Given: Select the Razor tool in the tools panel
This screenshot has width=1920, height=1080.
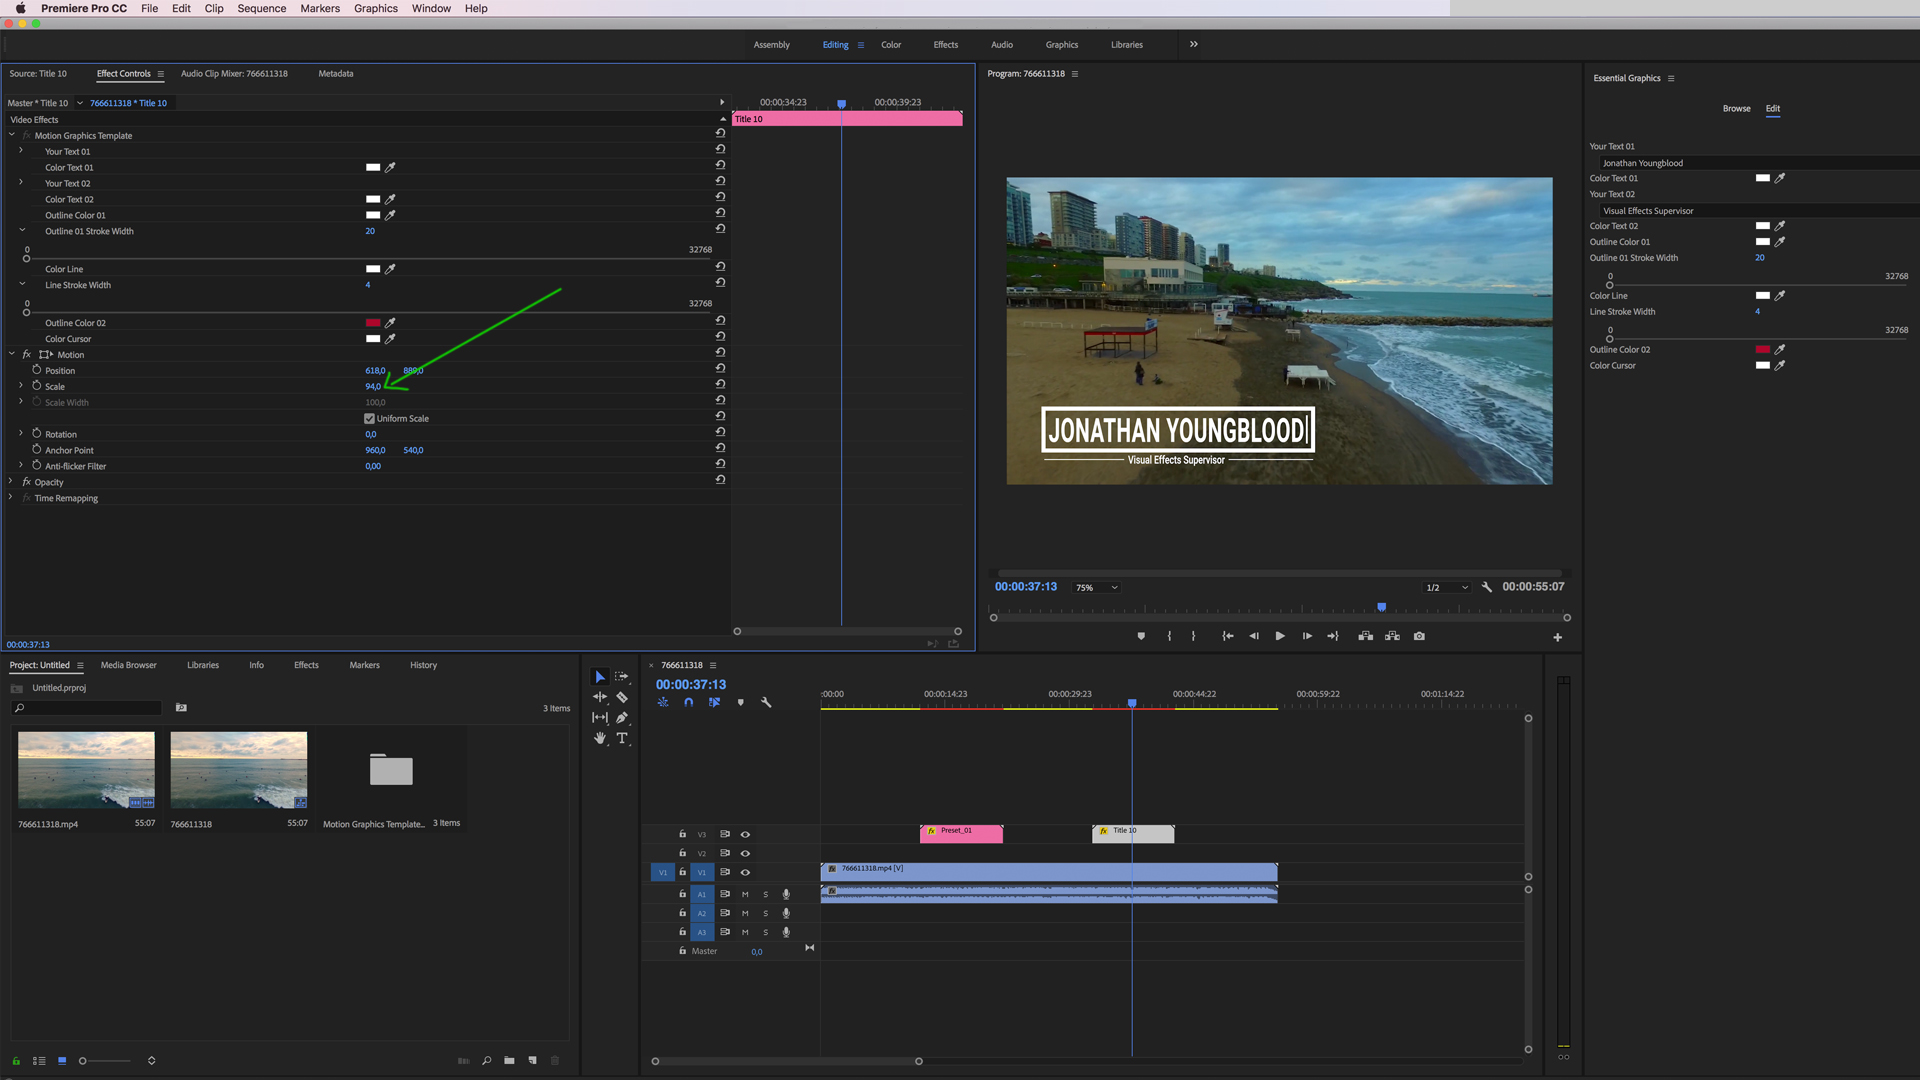Looking at the screenshot, I should 622,697.
